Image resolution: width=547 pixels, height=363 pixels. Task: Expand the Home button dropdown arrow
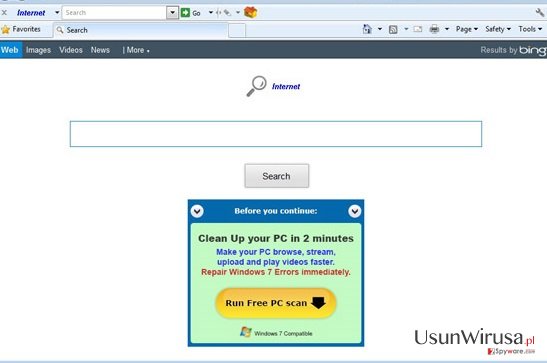[x=380, y=29]
